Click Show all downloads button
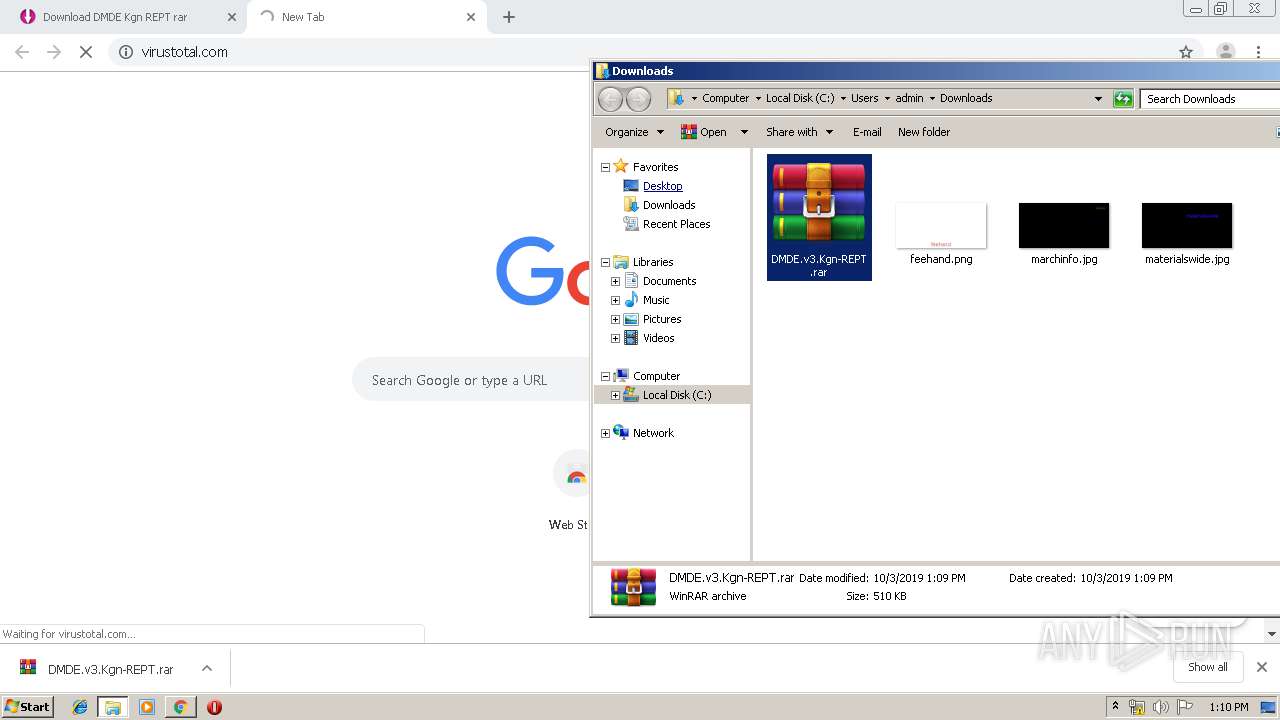This screenshot has width=1280, height=720. point(1208,667)
